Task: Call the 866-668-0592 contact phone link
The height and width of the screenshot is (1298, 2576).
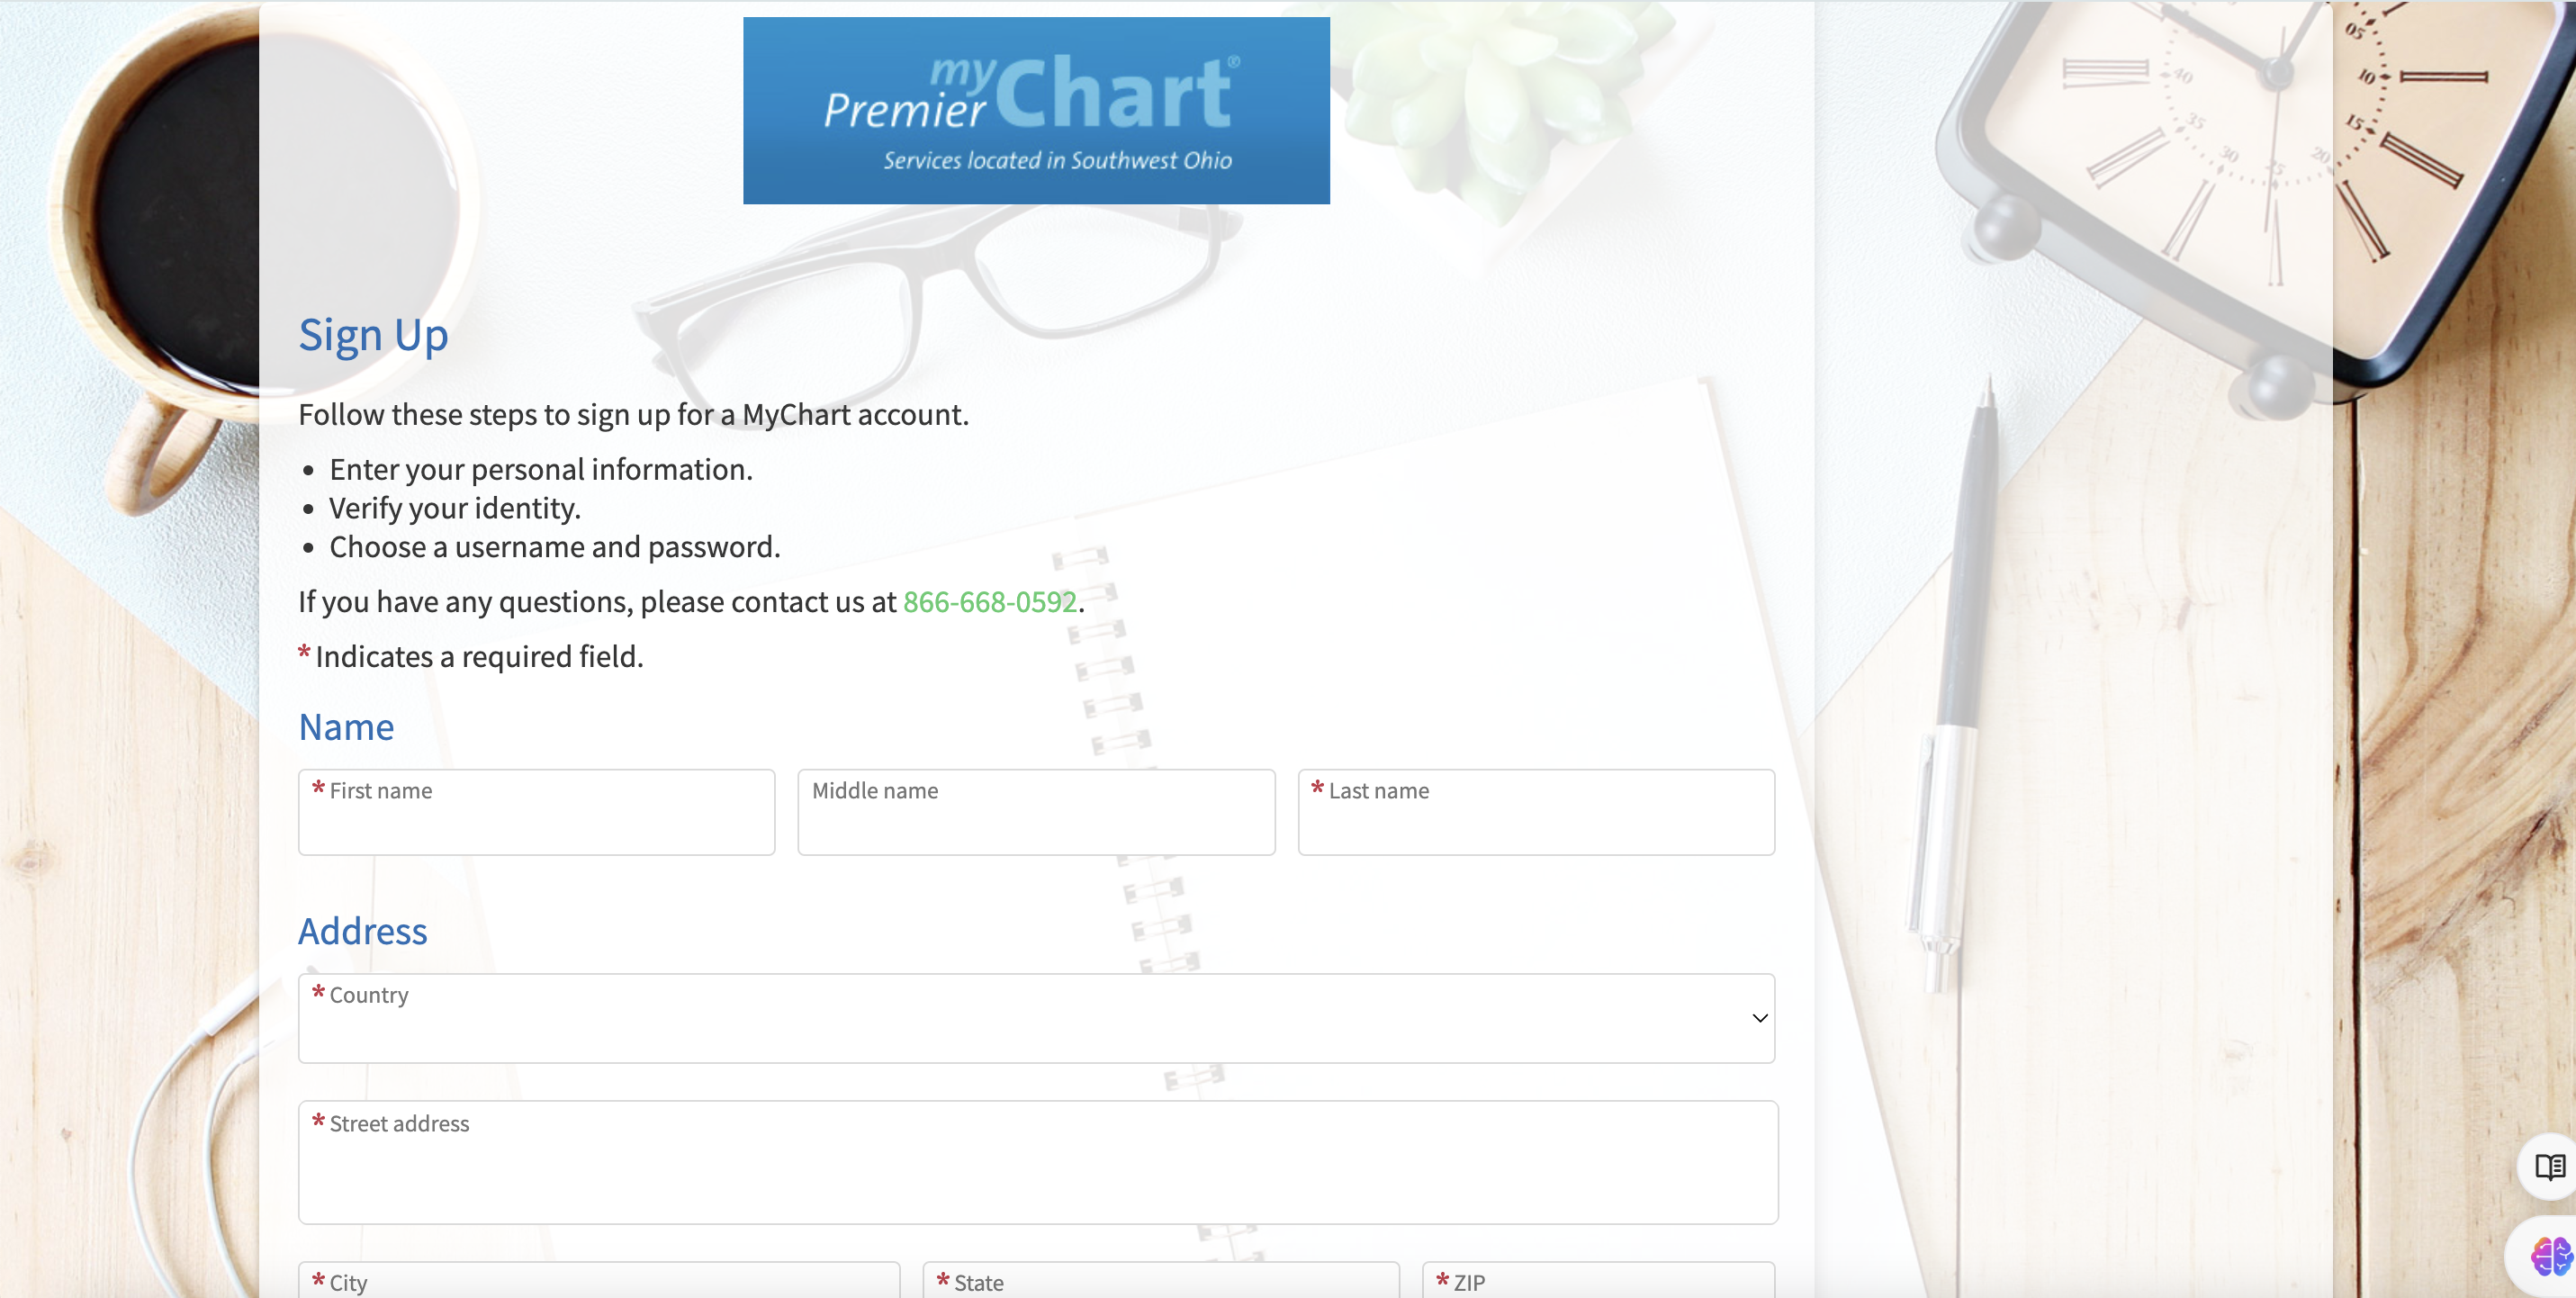Action: point(989,601)
